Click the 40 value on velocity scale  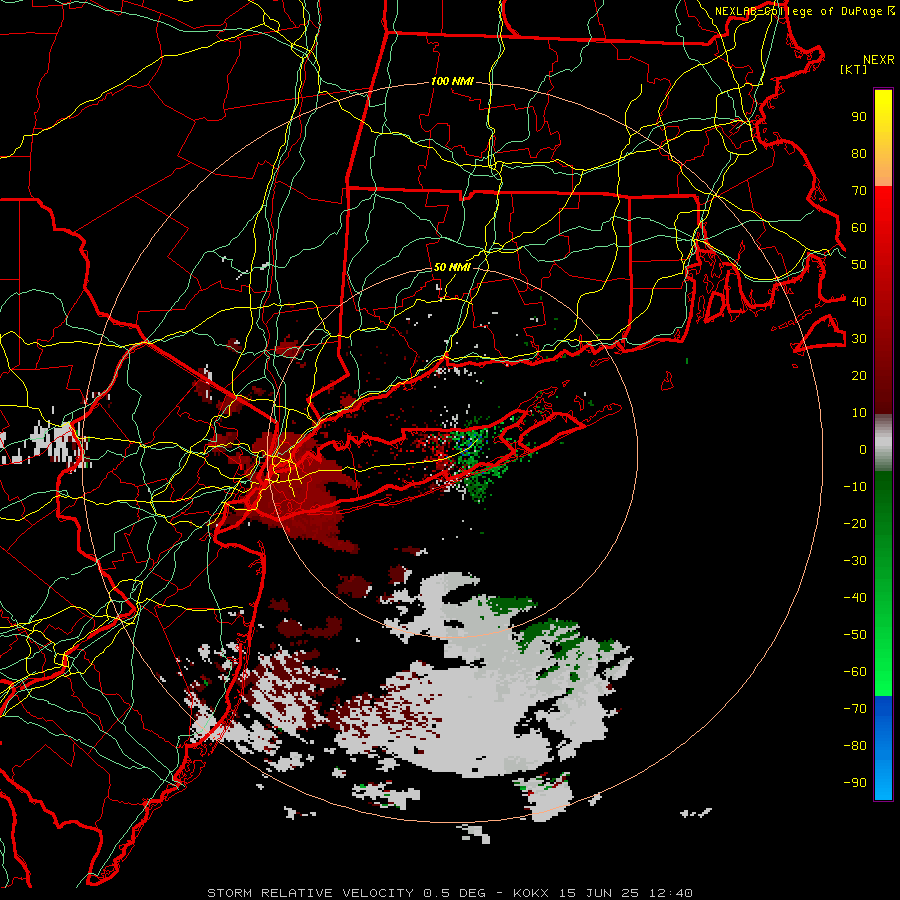point(859,302)
